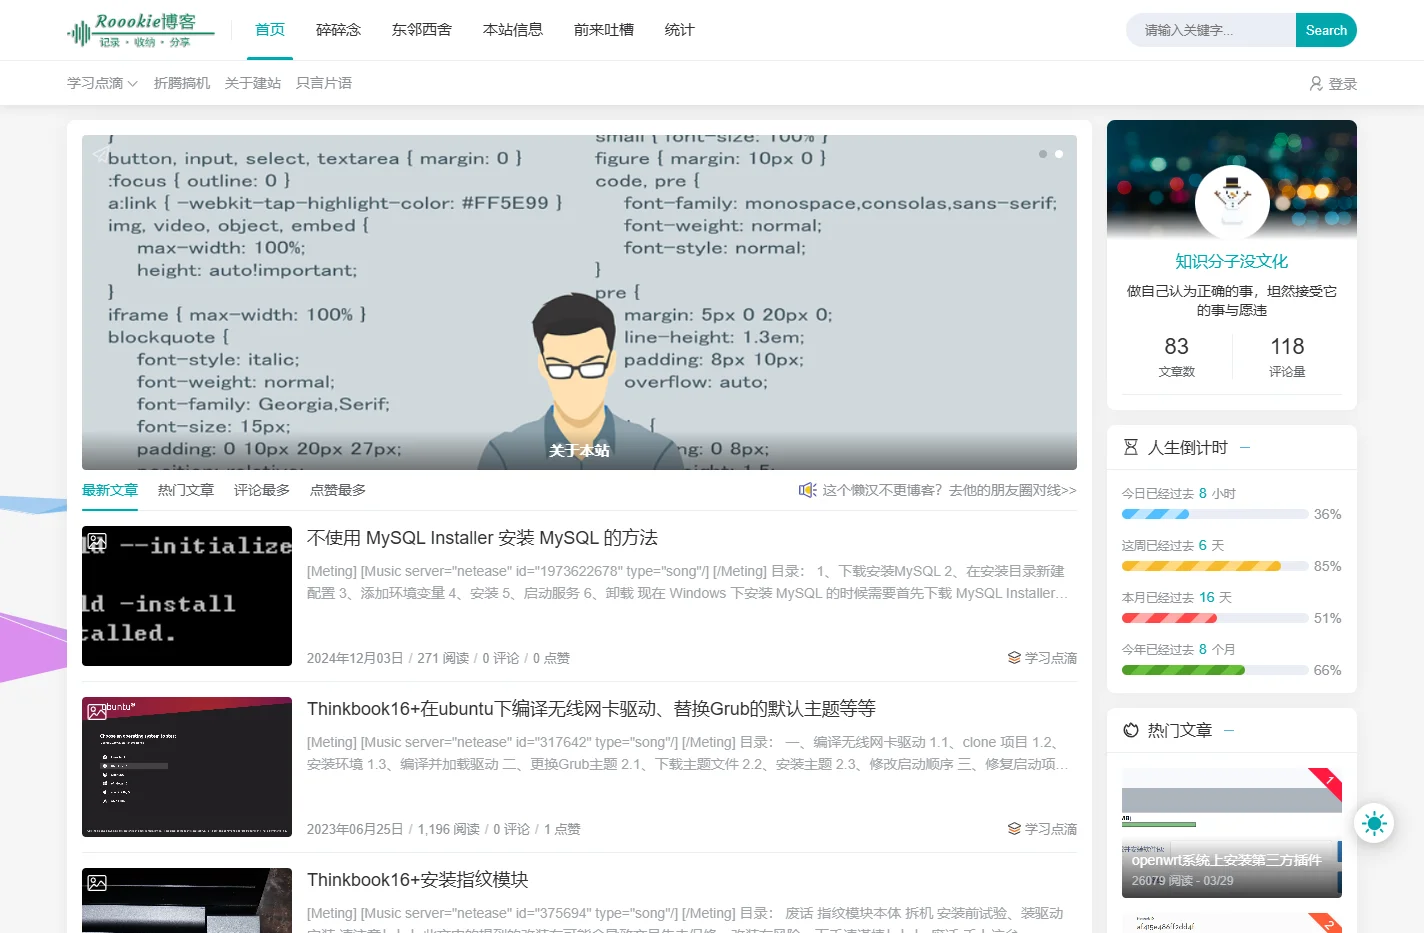Click this week's 85% yellow progress bar
This screenshot has height=933, width=1424.
[1215, 566]
